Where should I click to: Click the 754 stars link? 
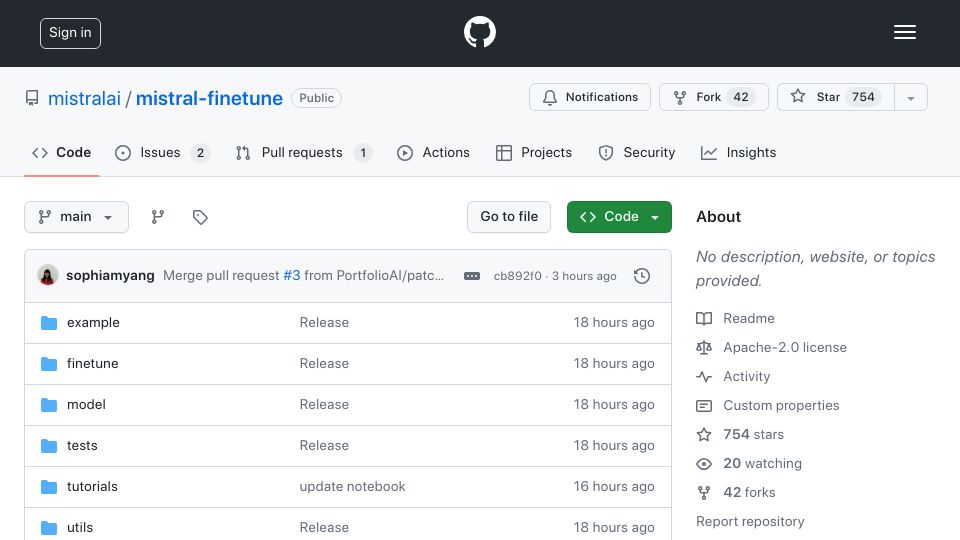753,435
